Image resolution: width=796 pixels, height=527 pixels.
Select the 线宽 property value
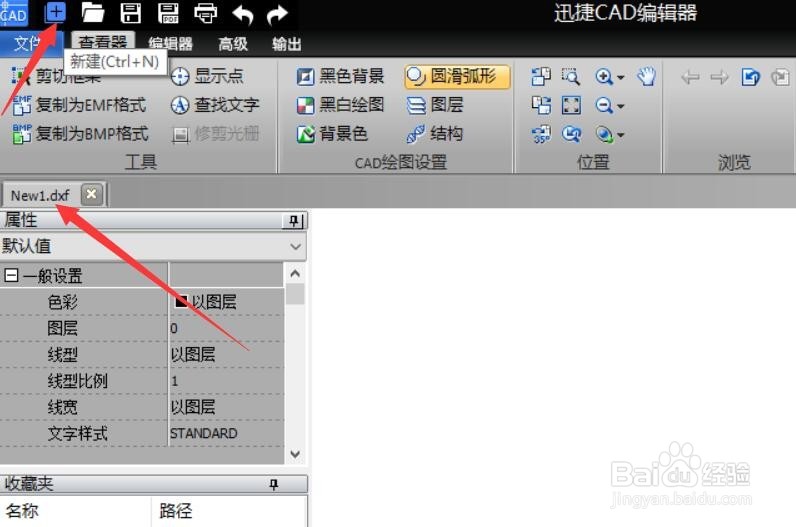click(x=226, y=407)
